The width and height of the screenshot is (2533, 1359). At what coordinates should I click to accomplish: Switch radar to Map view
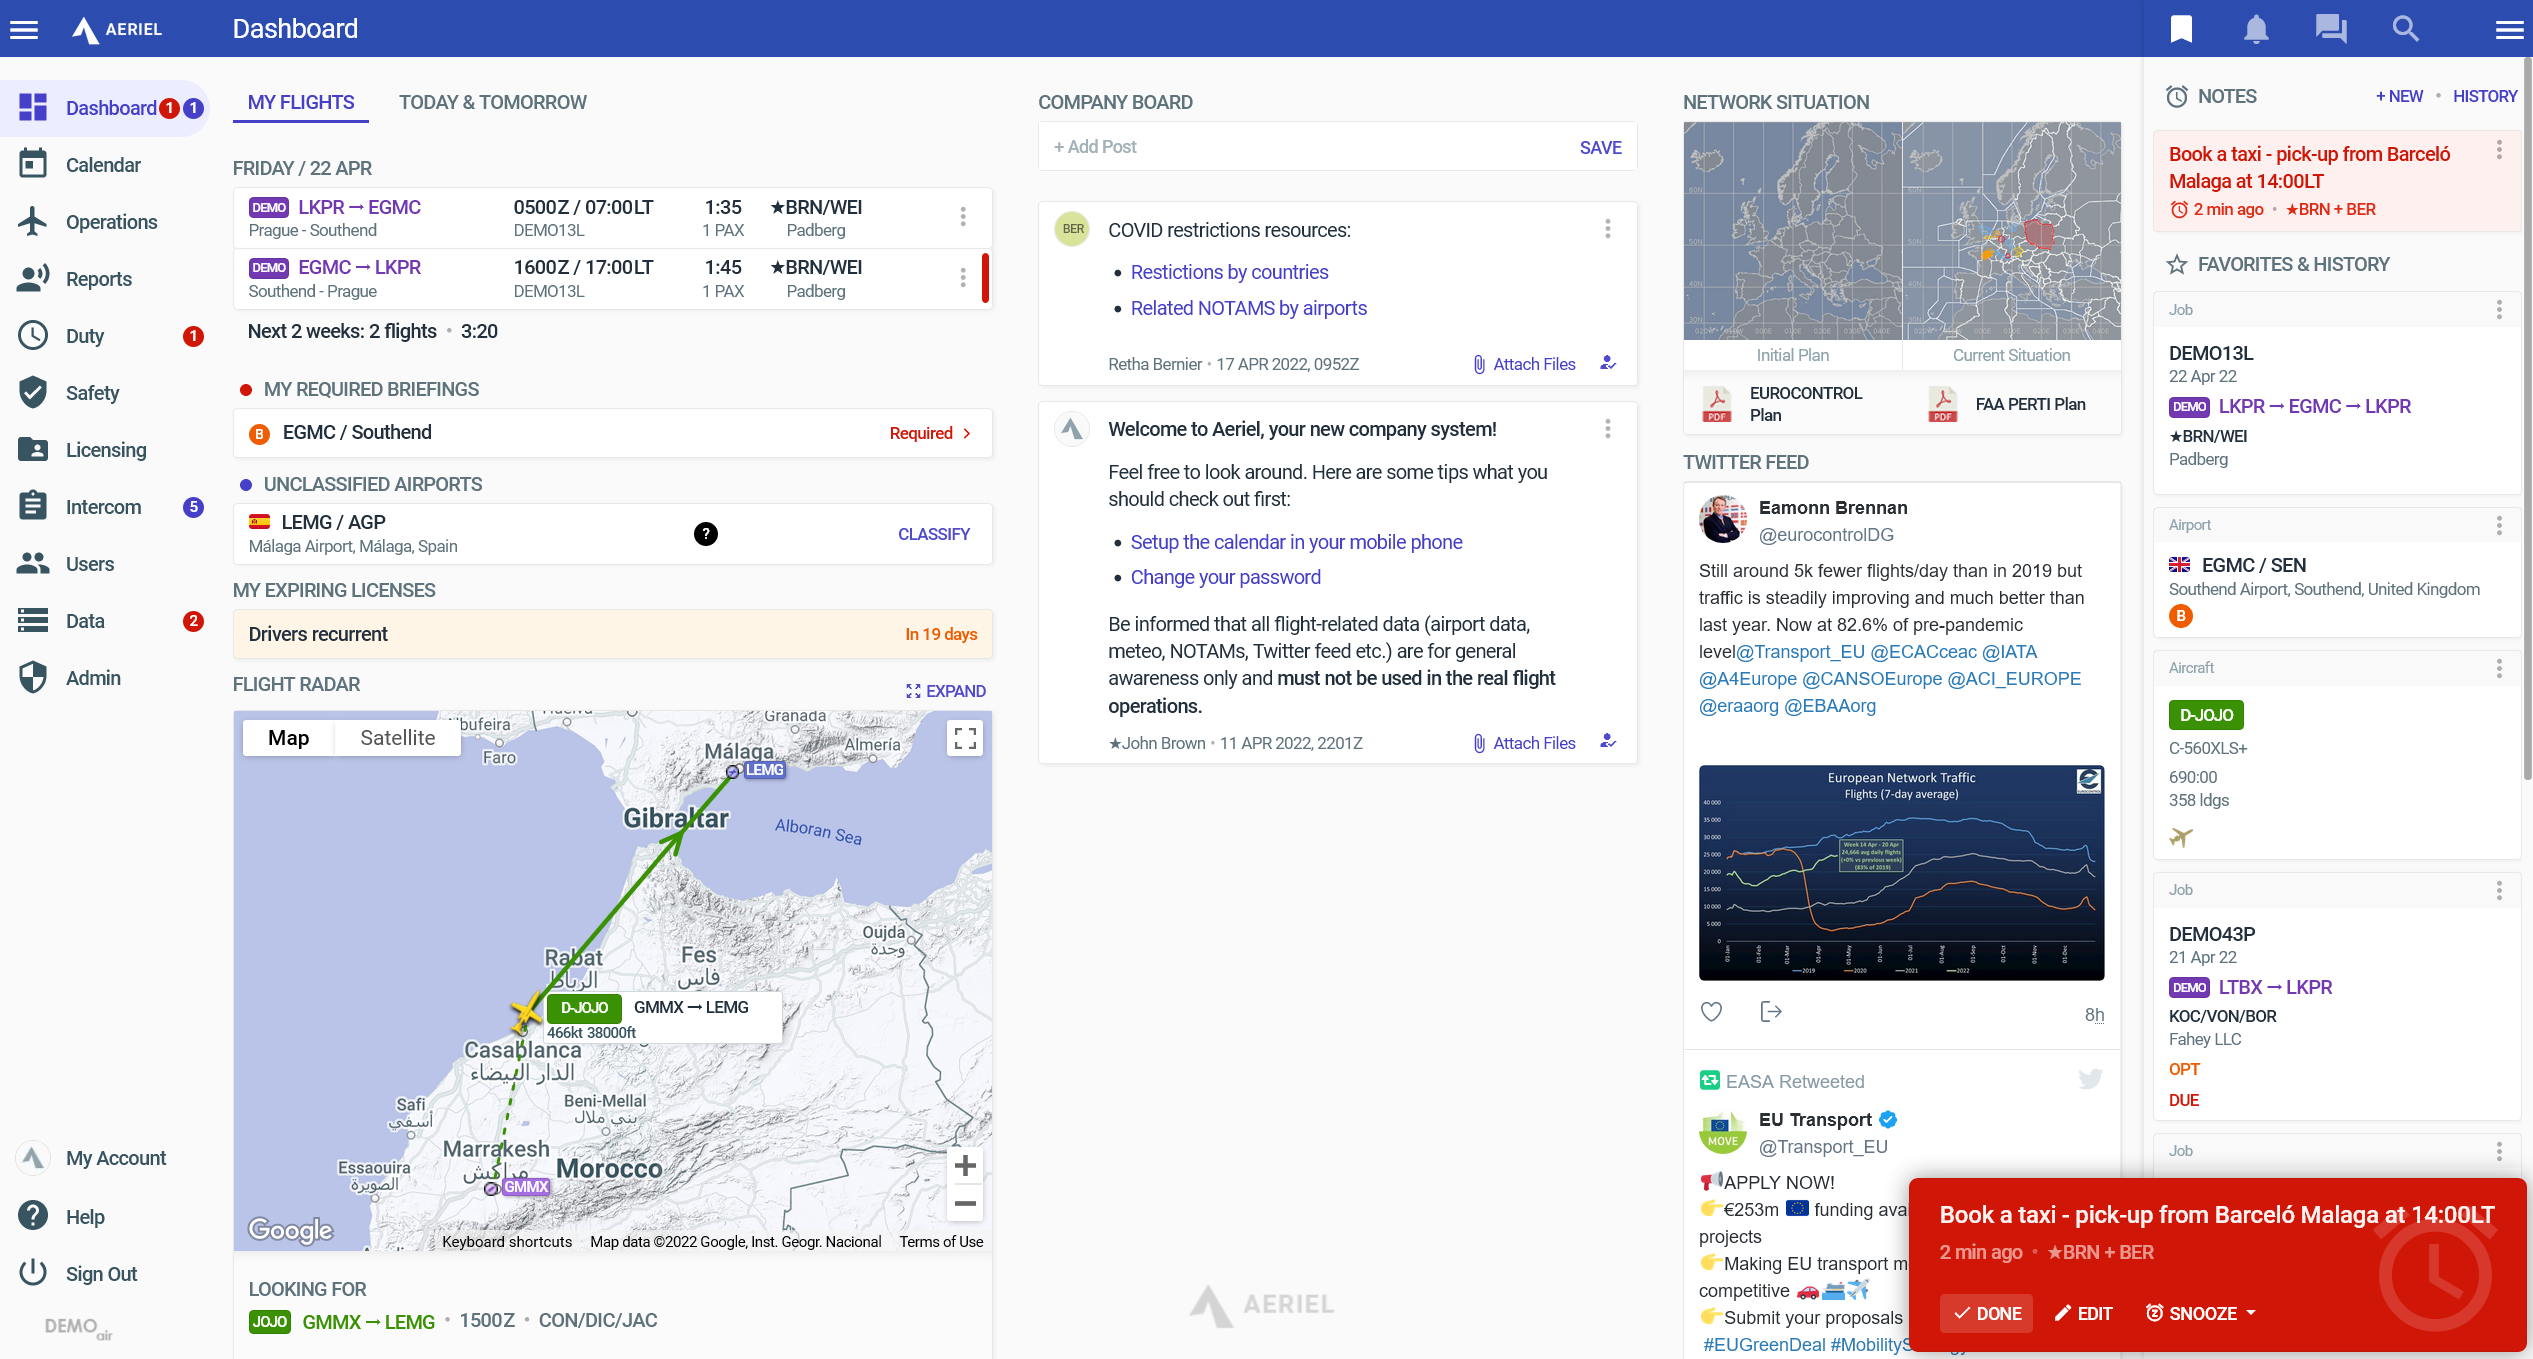pyautogui.click(x=288, y=738)
